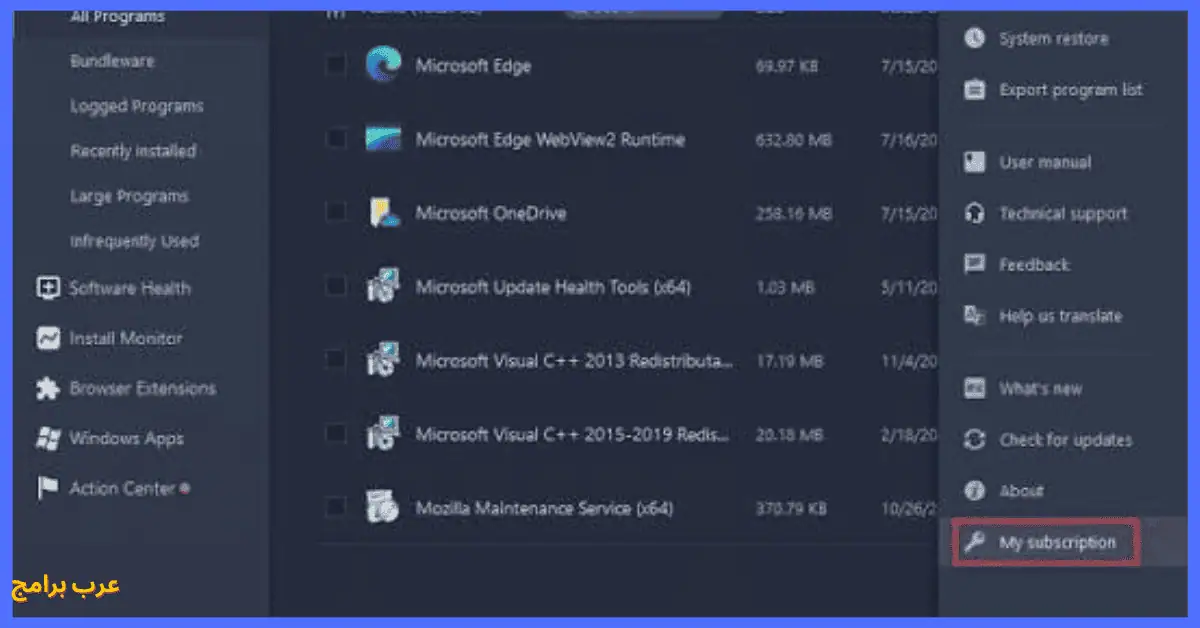Screen dimensions: 1200x628
Task: Click the Microsoft OneDrive program icon
Action: pos(382,213)
